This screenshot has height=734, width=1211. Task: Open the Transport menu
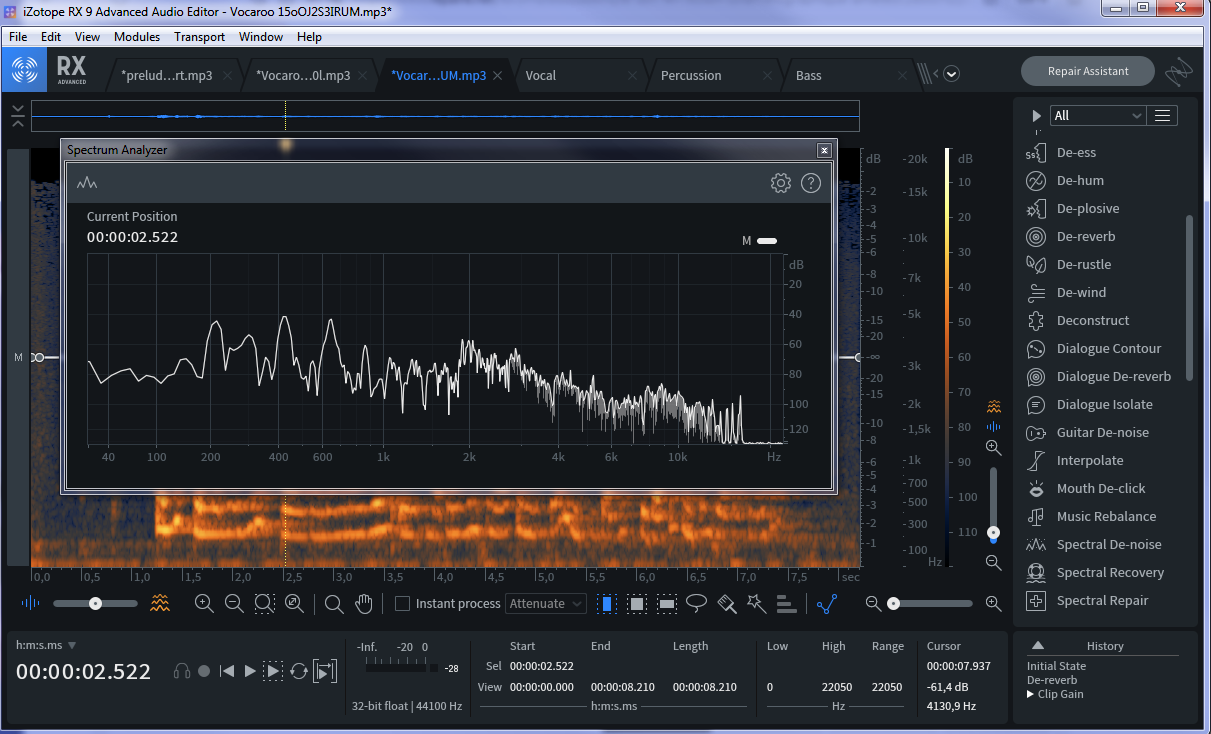(199, 37)
